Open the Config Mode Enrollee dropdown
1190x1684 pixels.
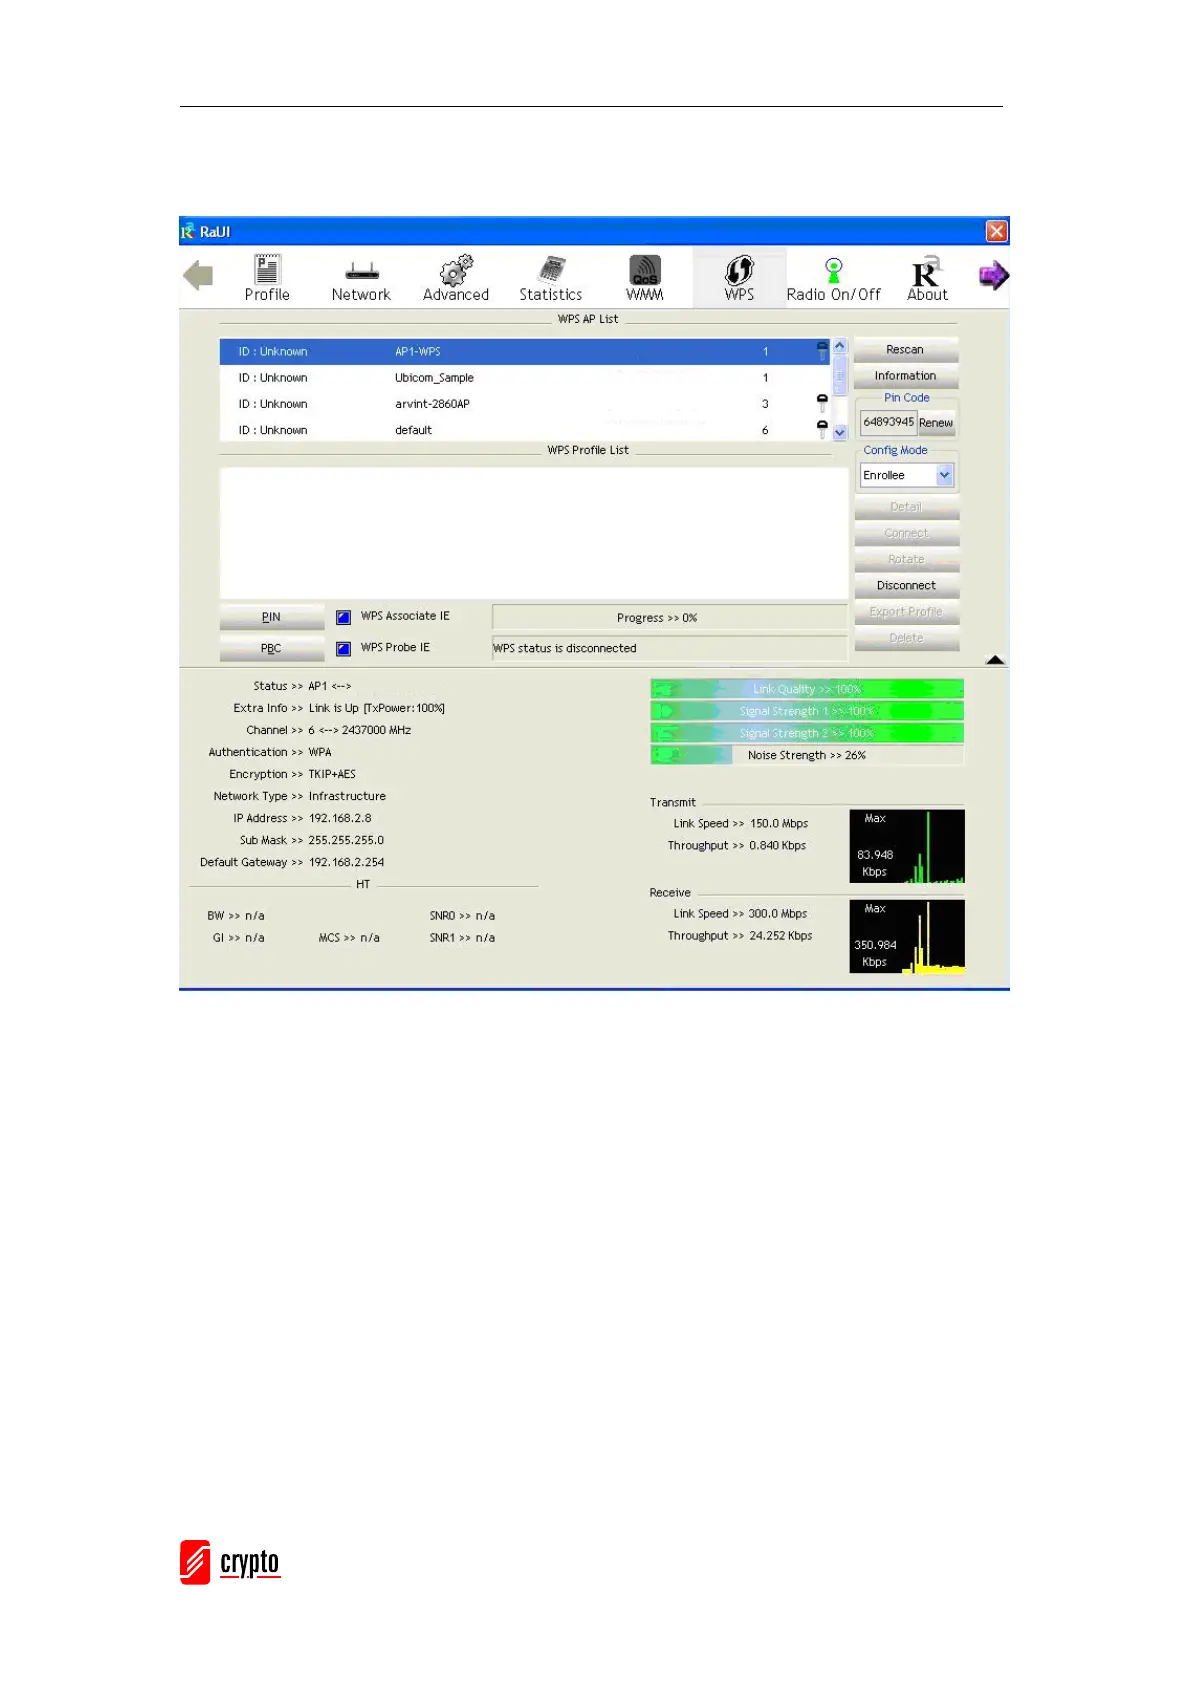pyautogui.click(x=907, y=475)
